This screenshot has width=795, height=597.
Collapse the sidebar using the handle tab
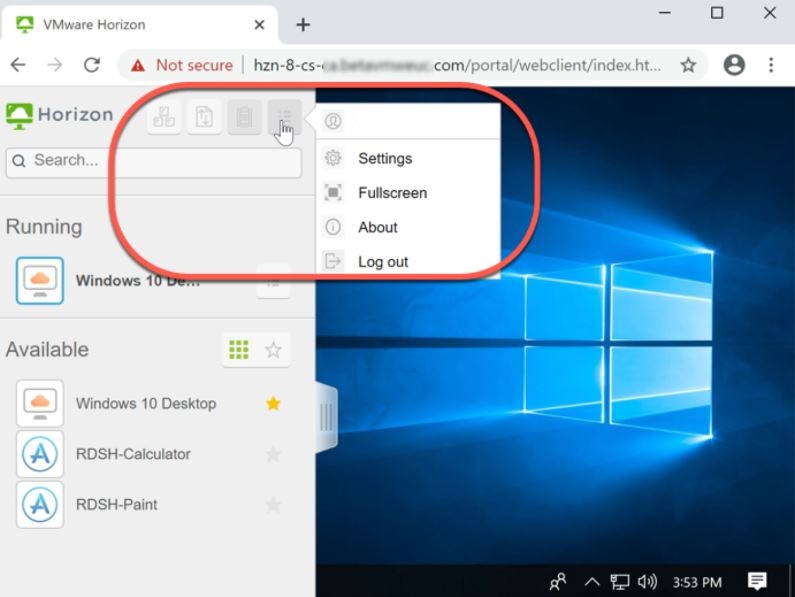pyautogui.click(x=326, y=417)
